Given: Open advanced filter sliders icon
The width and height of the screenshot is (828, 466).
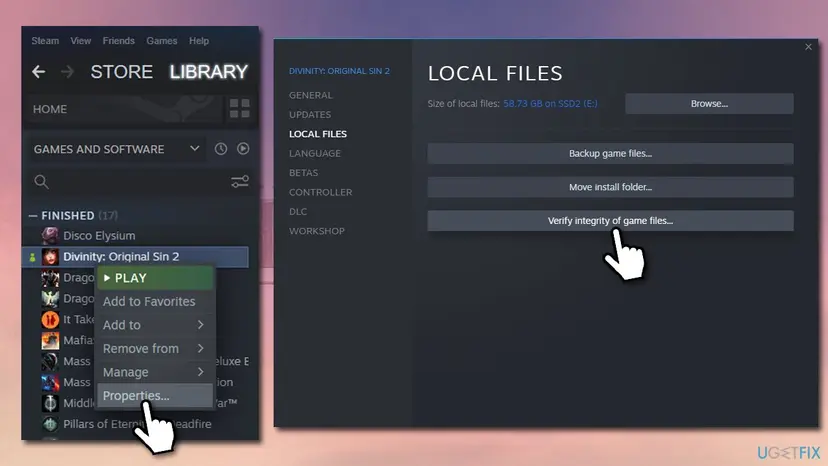Looking at the screenshot, I should pyautogui.click(x=240, y=182).
